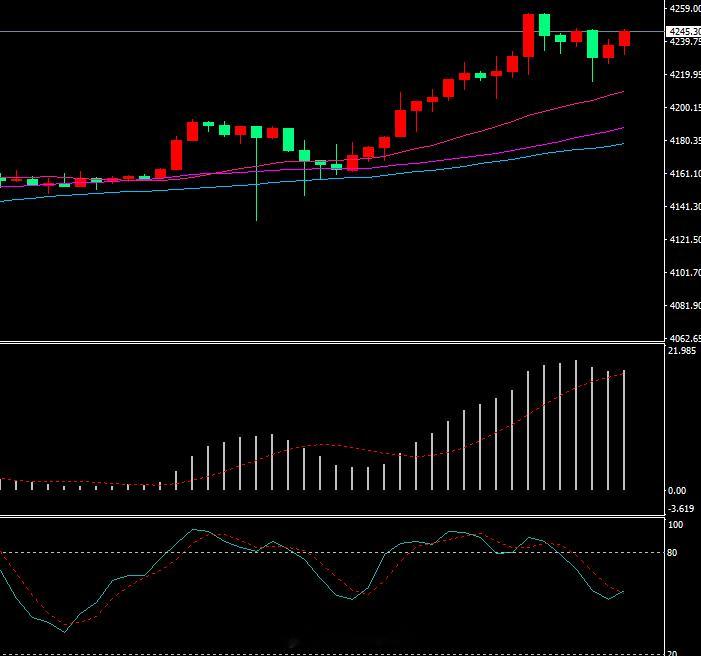This screenshot has height=656, width=701.
Task: Click the 0.00 MACD zero level label
Action: click(x=677, y=491)
